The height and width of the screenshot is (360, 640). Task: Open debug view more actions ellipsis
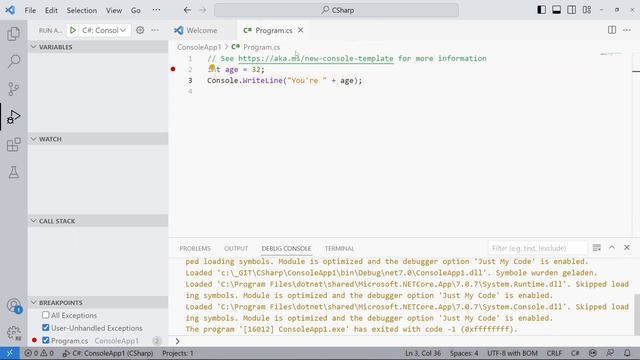click(155, 30)
